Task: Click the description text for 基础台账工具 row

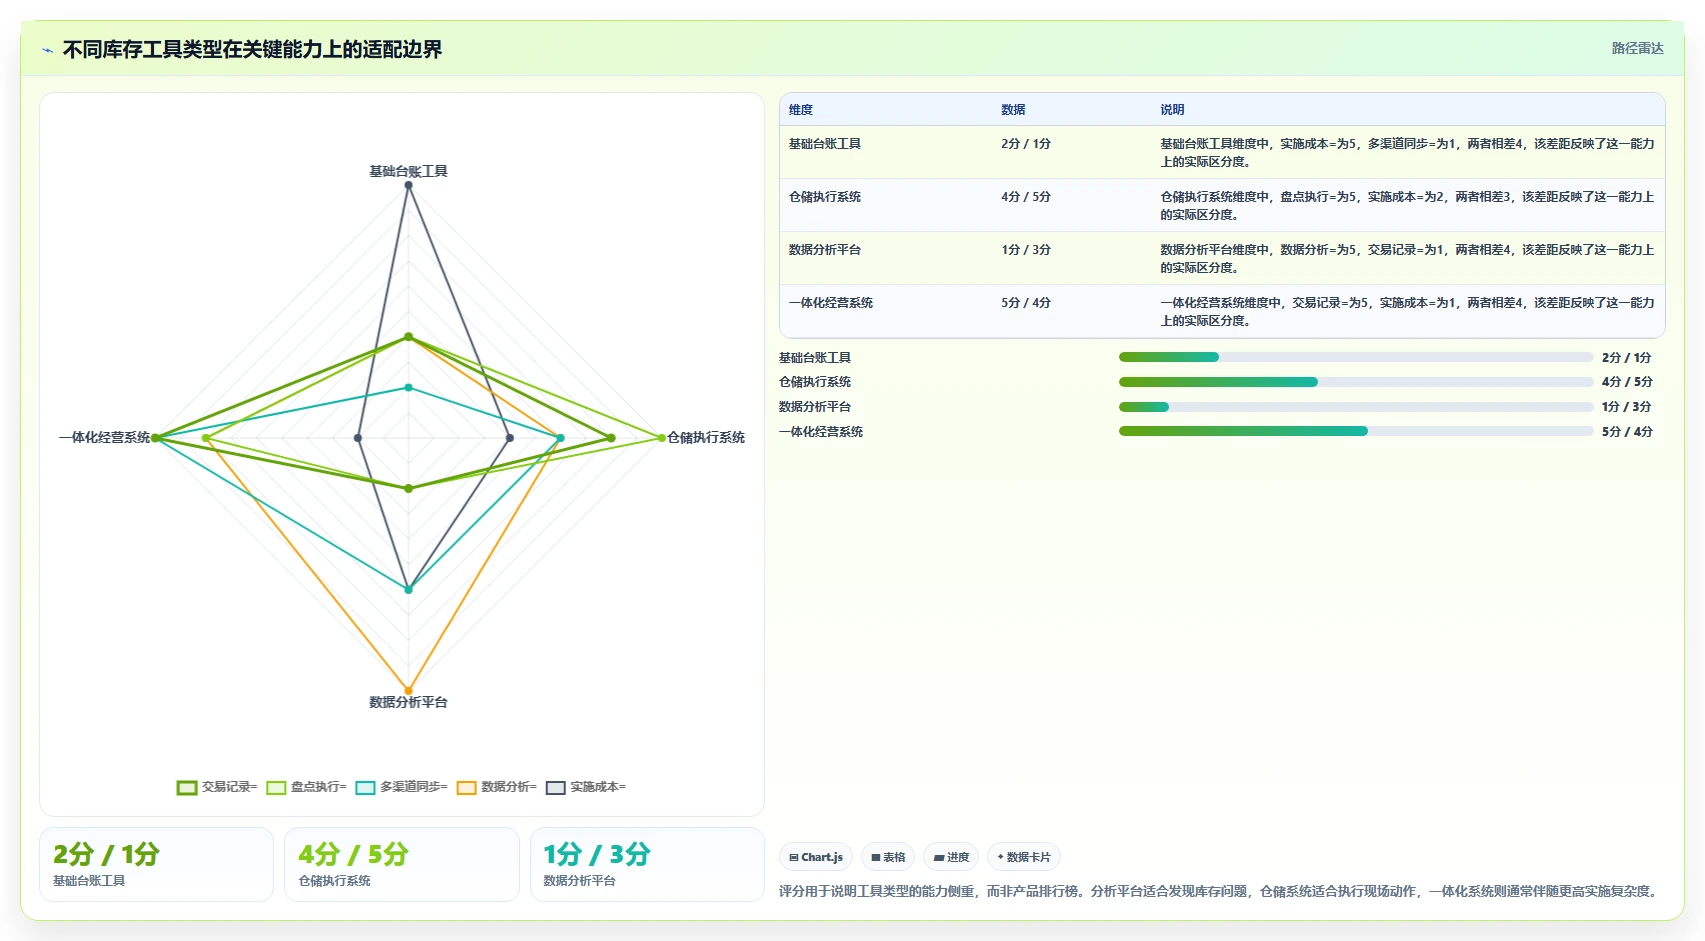Action: pos(1407,153)
